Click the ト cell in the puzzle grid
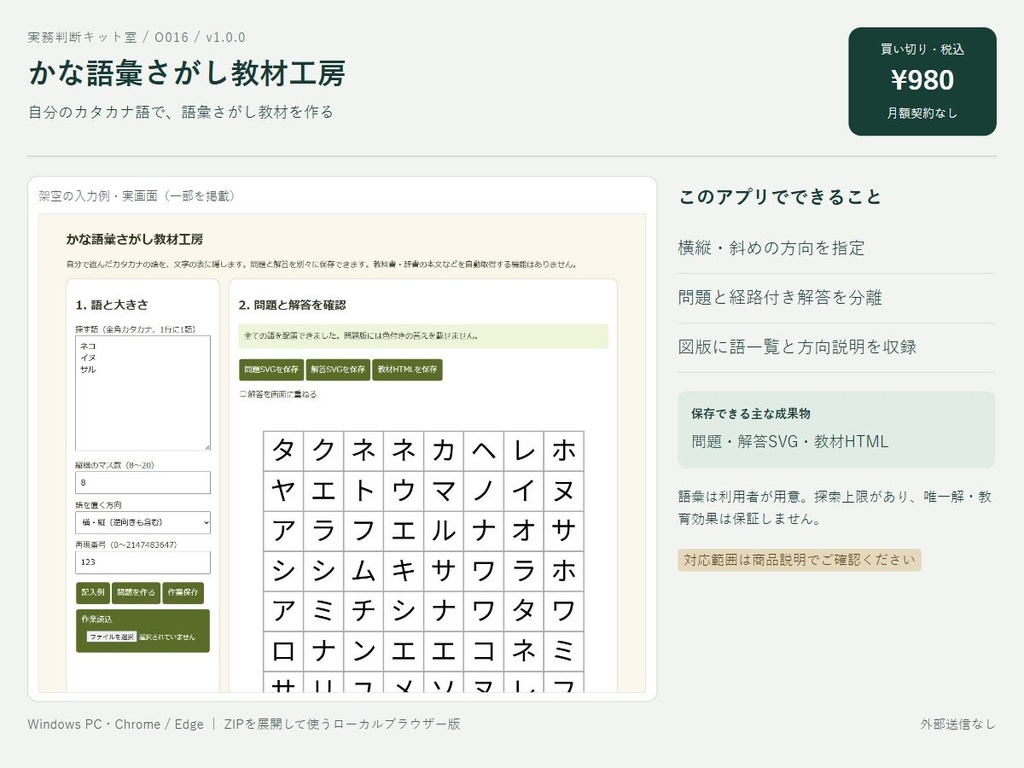 [363, 490]
